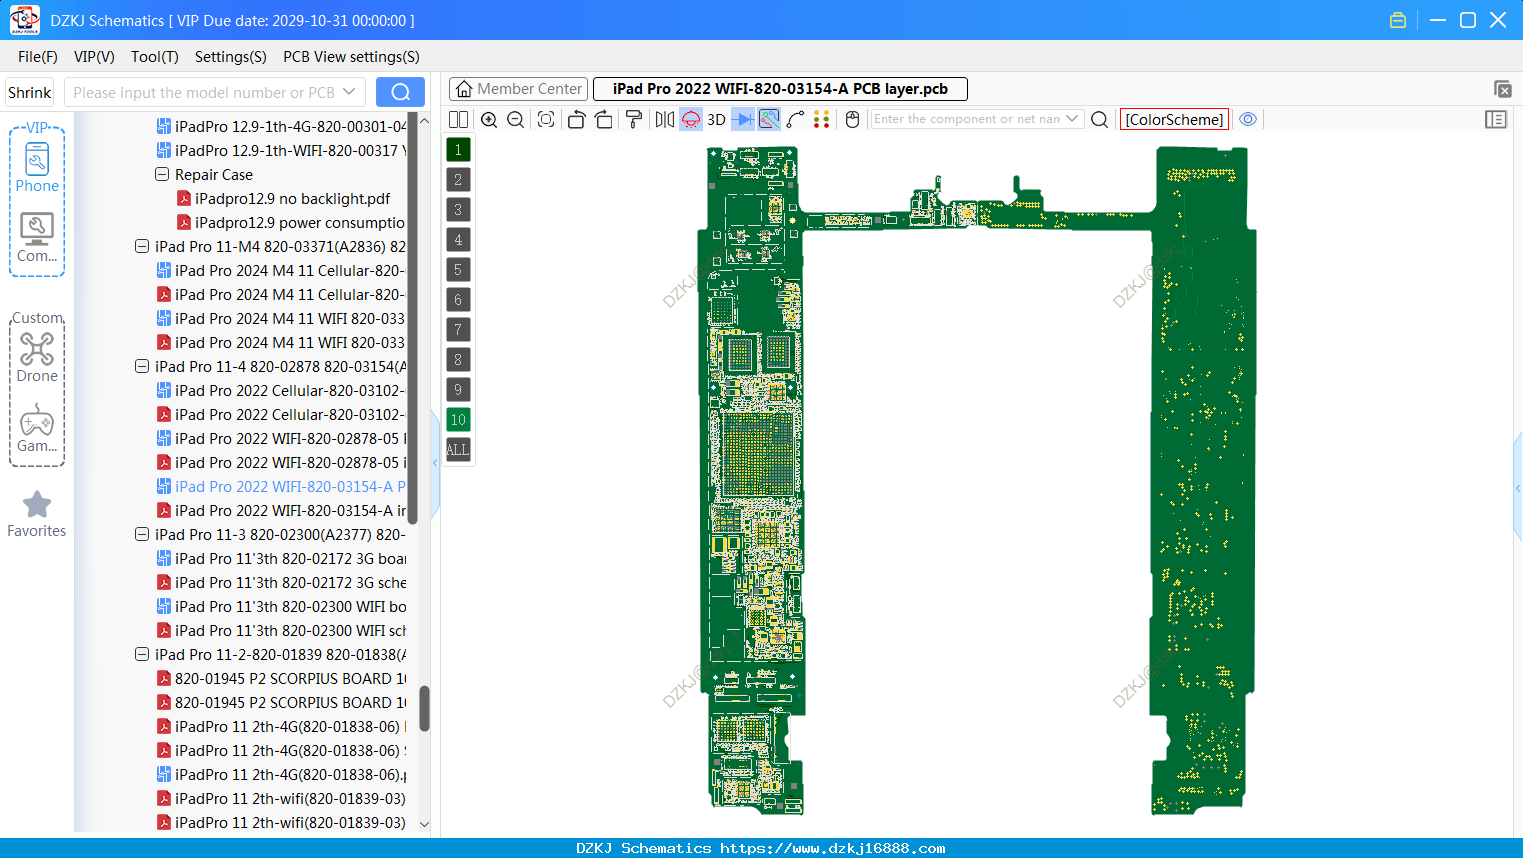Open the Phone category in sidebar
Viewport: 1523px width, 858px height.
[x=37, y=167]
